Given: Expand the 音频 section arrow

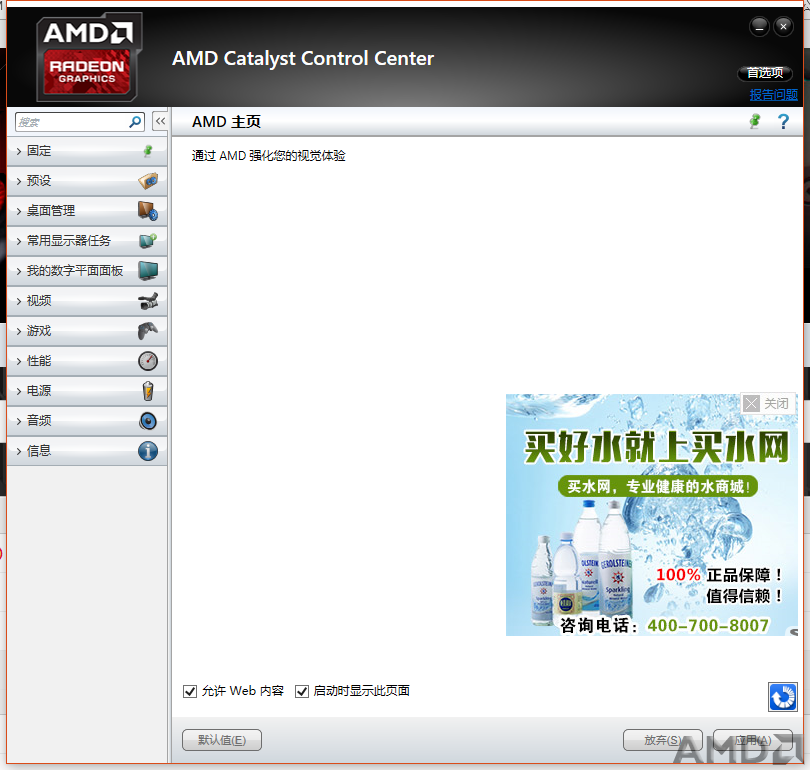Looking at the screenshot, I should click(x=19, y=421).
